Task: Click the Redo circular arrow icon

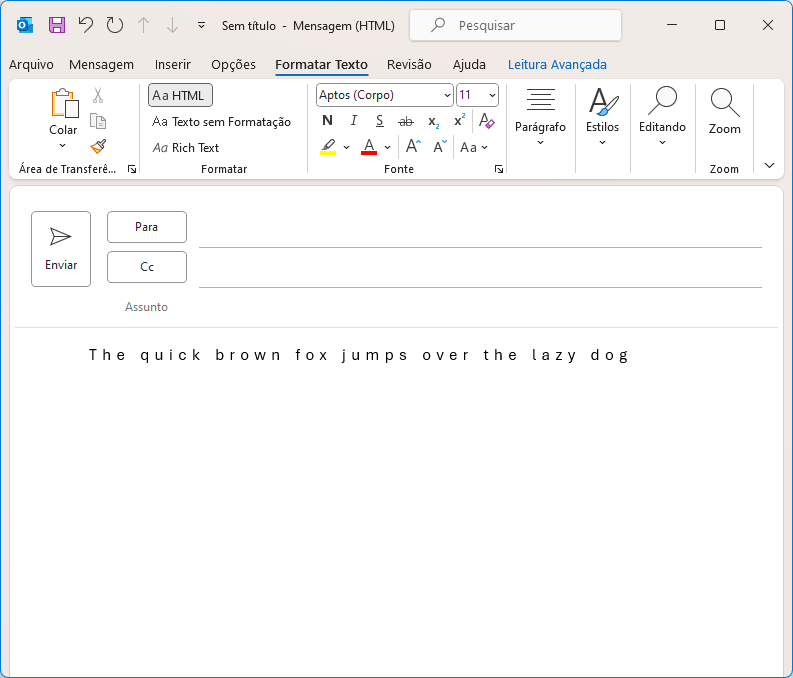Action: (x=115, y=25)
